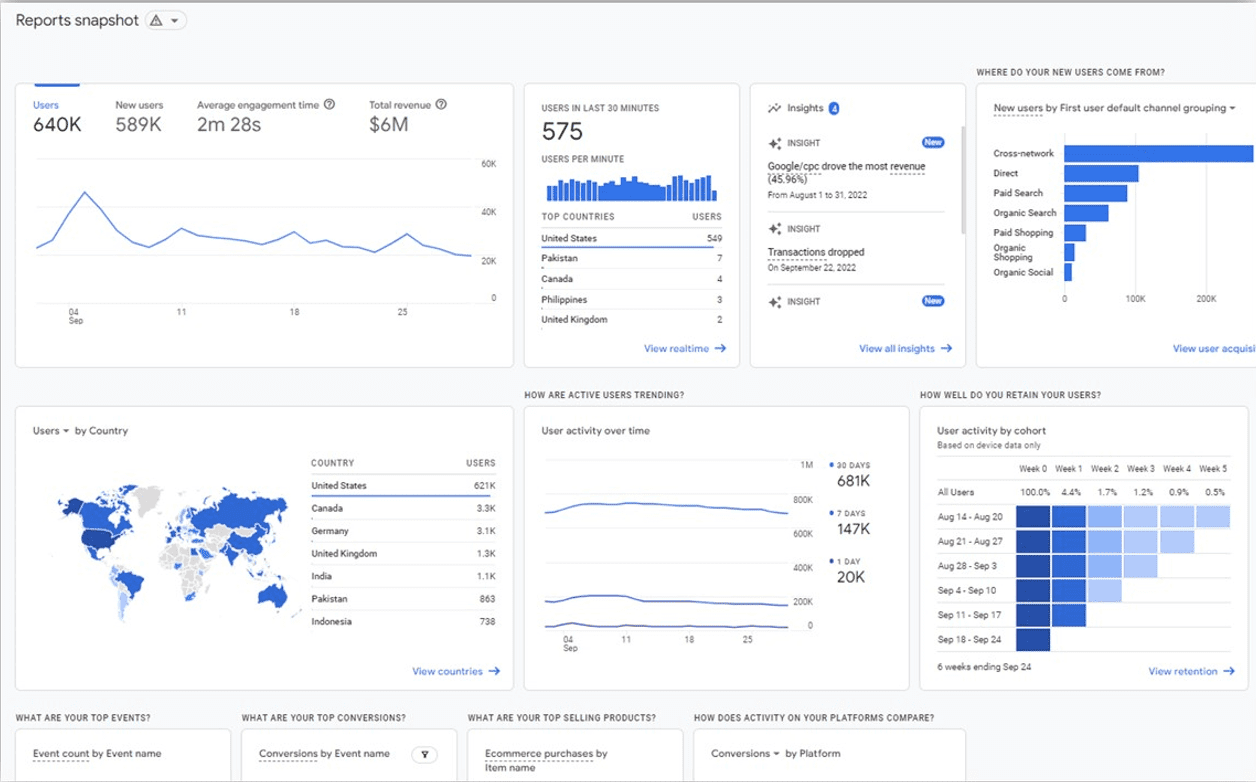Click help icon next to Total revenue
The width and height of the screenshot is (1256, 782).
coord(441,105)
